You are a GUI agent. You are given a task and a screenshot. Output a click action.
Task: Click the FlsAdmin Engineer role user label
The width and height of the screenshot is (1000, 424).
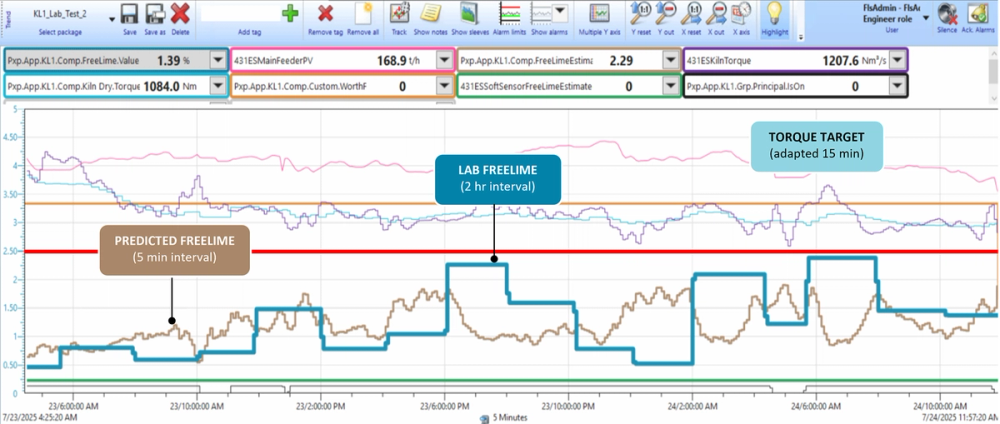point(891,14)
